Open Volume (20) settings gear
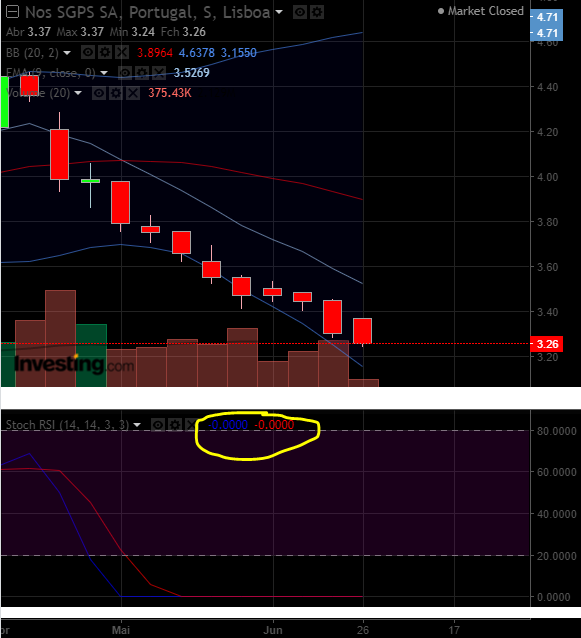 [x=116, y=93]
